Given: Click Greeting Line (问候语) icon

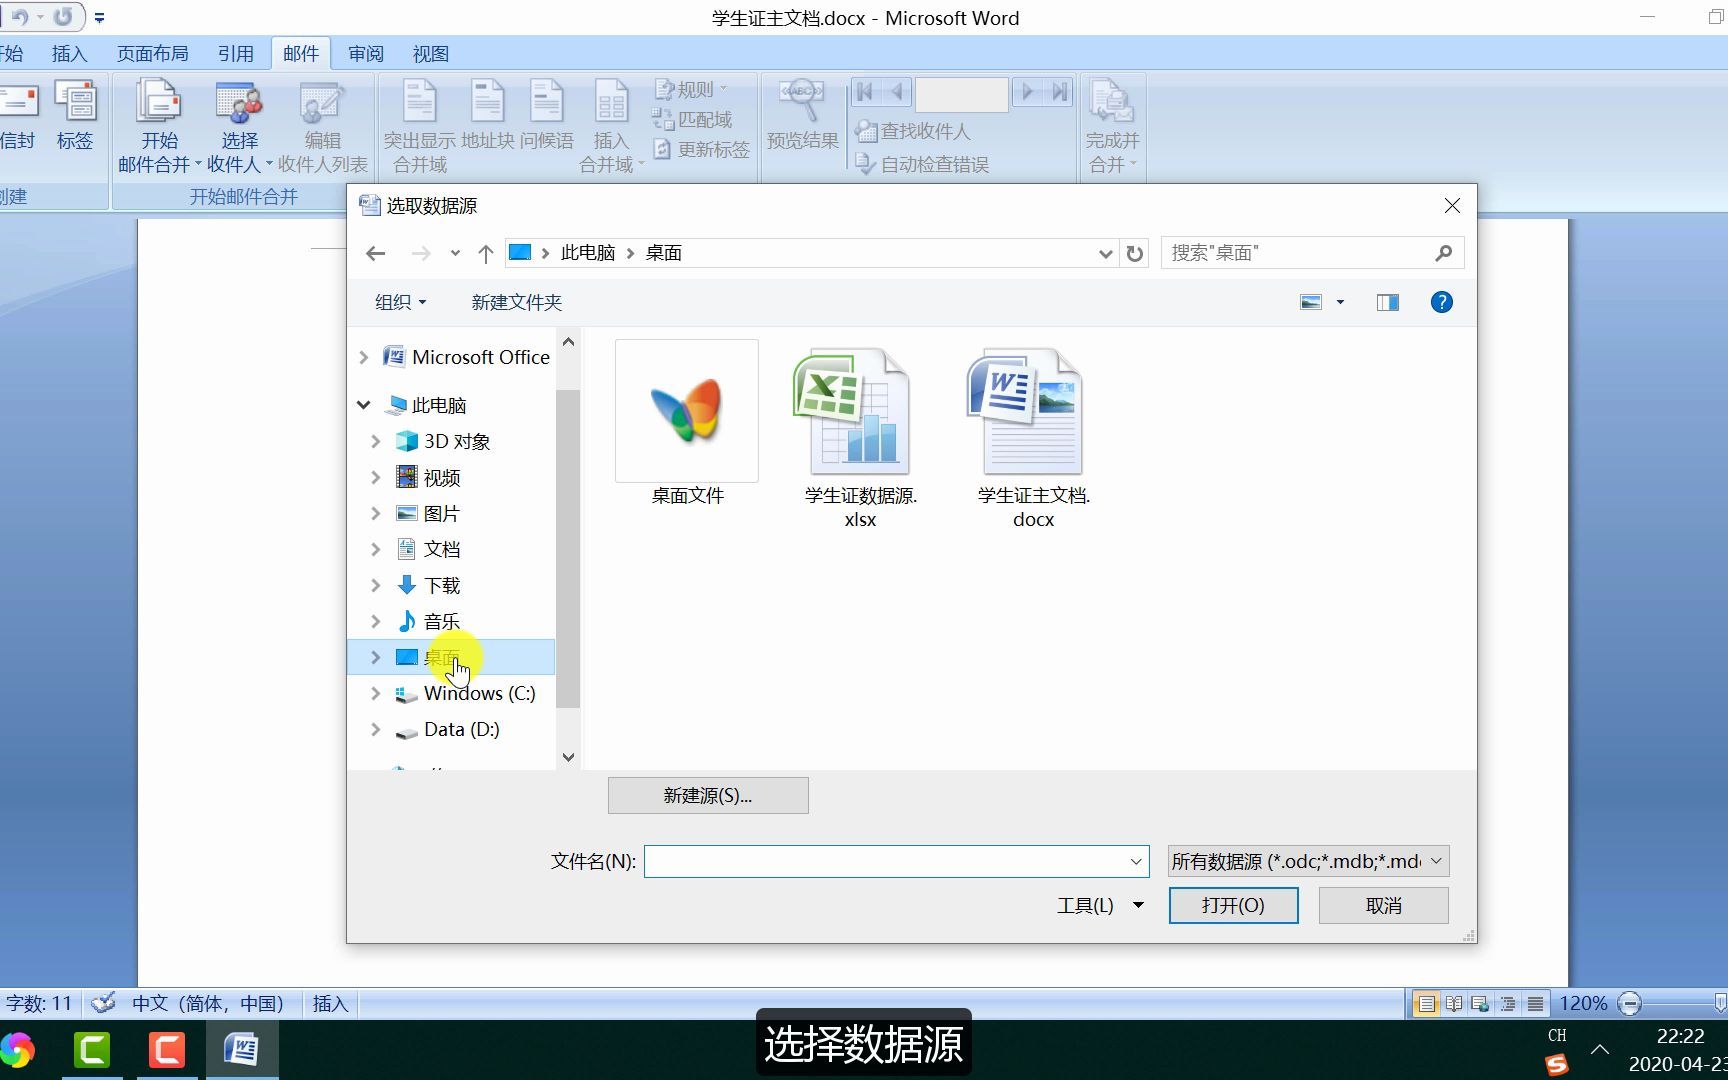Looking at the screenshot, I should tap(546, 116).
